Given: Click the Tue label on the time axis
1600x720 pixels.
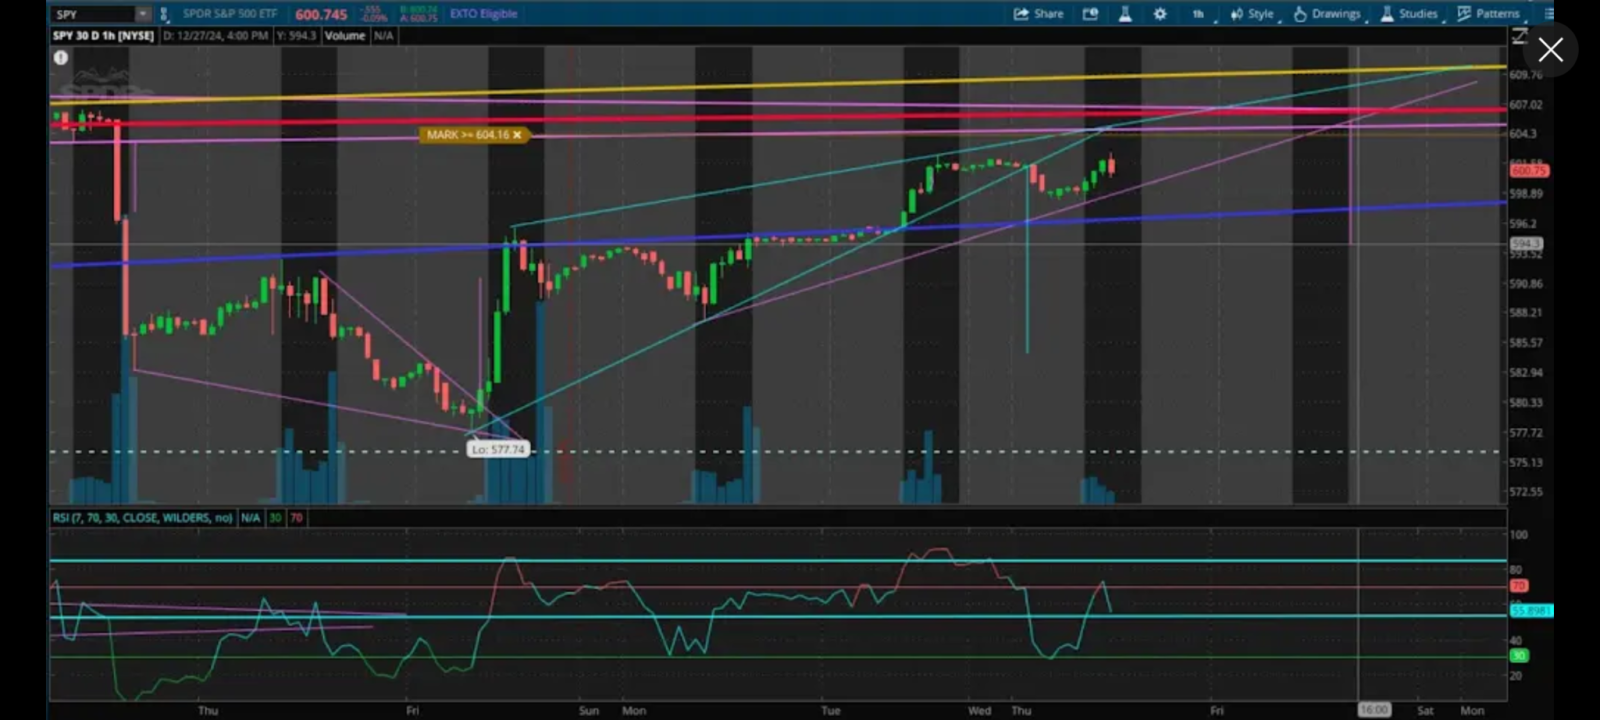Looking at the screenshot, I should (x=830, y=711).
